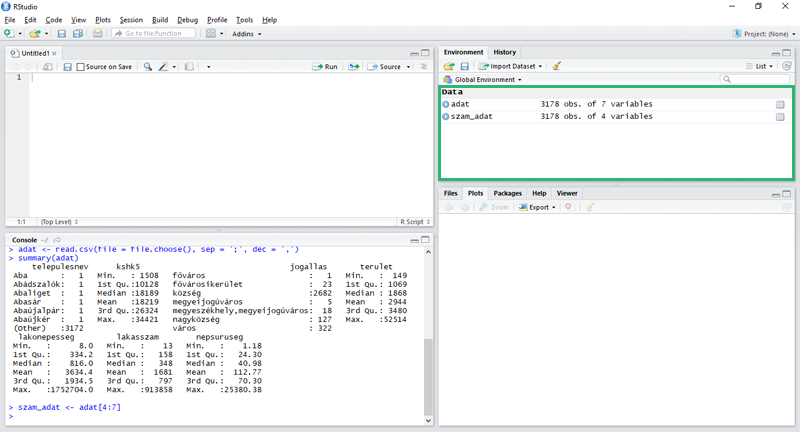The height and width of the screenshot is (432, 800).
Task: Open the Tools menu
Action: coord(244,20)
